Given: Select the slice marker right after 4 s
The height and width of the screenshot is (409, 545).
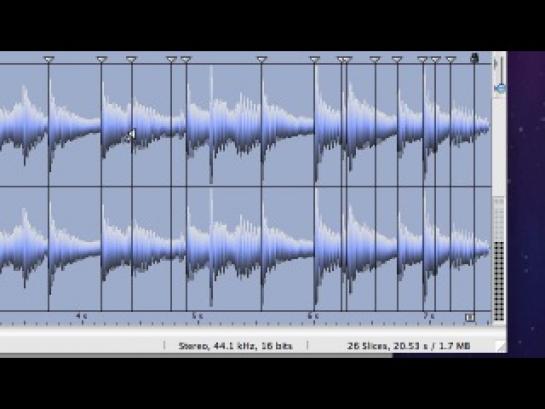Looking at the screenshot, I should coord(101,59).
